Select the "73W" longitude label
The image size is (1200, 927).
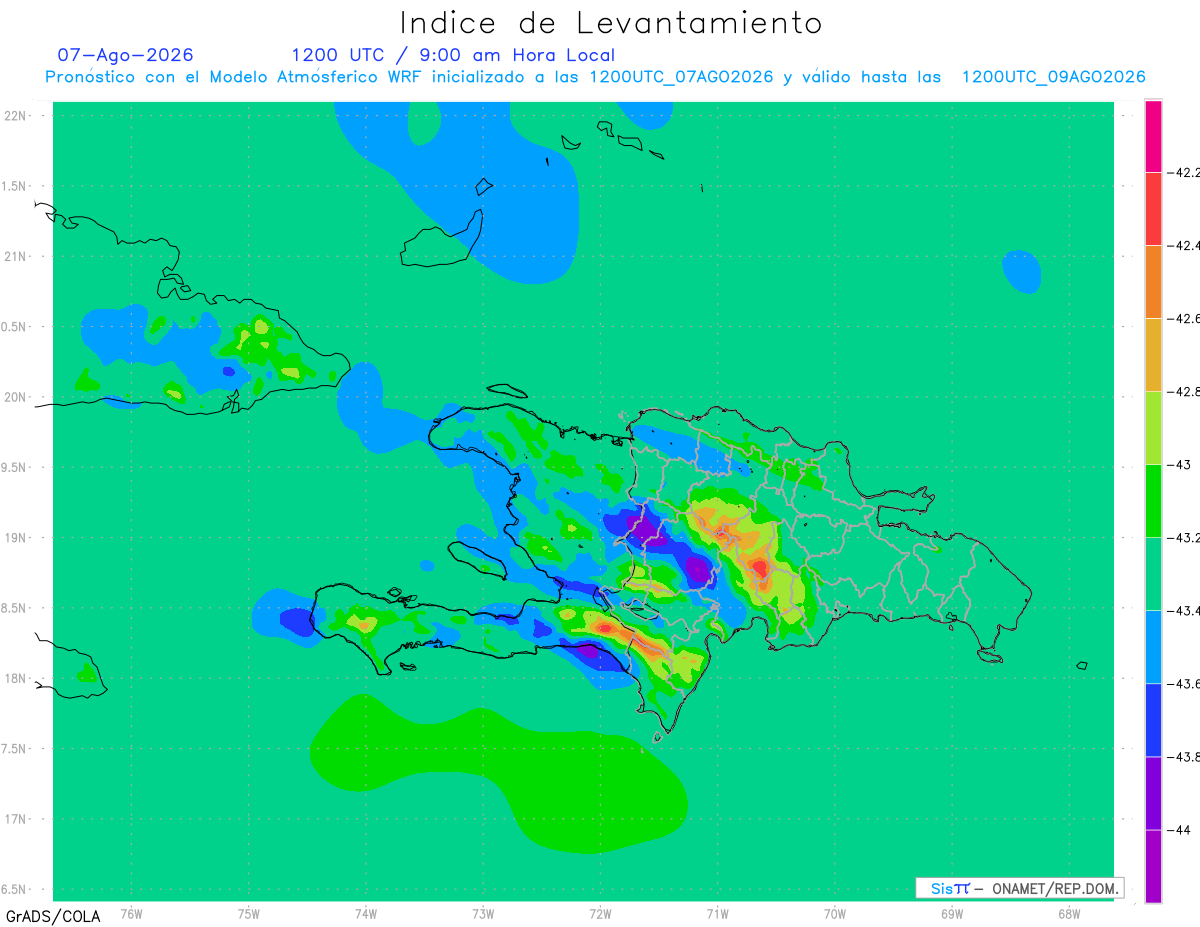point(483,912)
